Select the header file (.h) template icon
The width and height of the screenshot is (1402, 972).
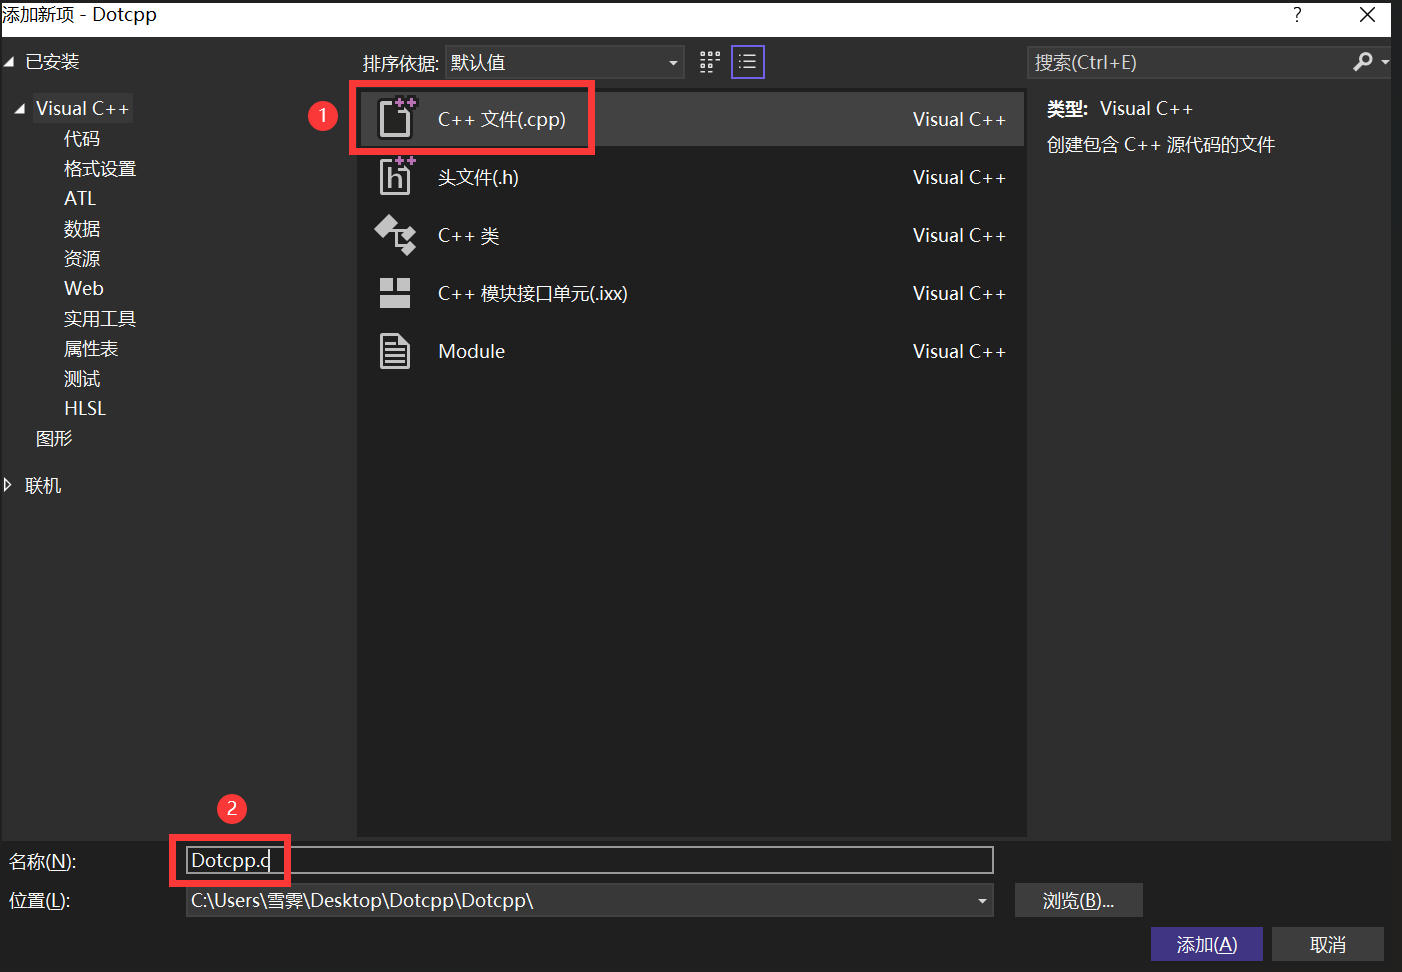(396, 176)
